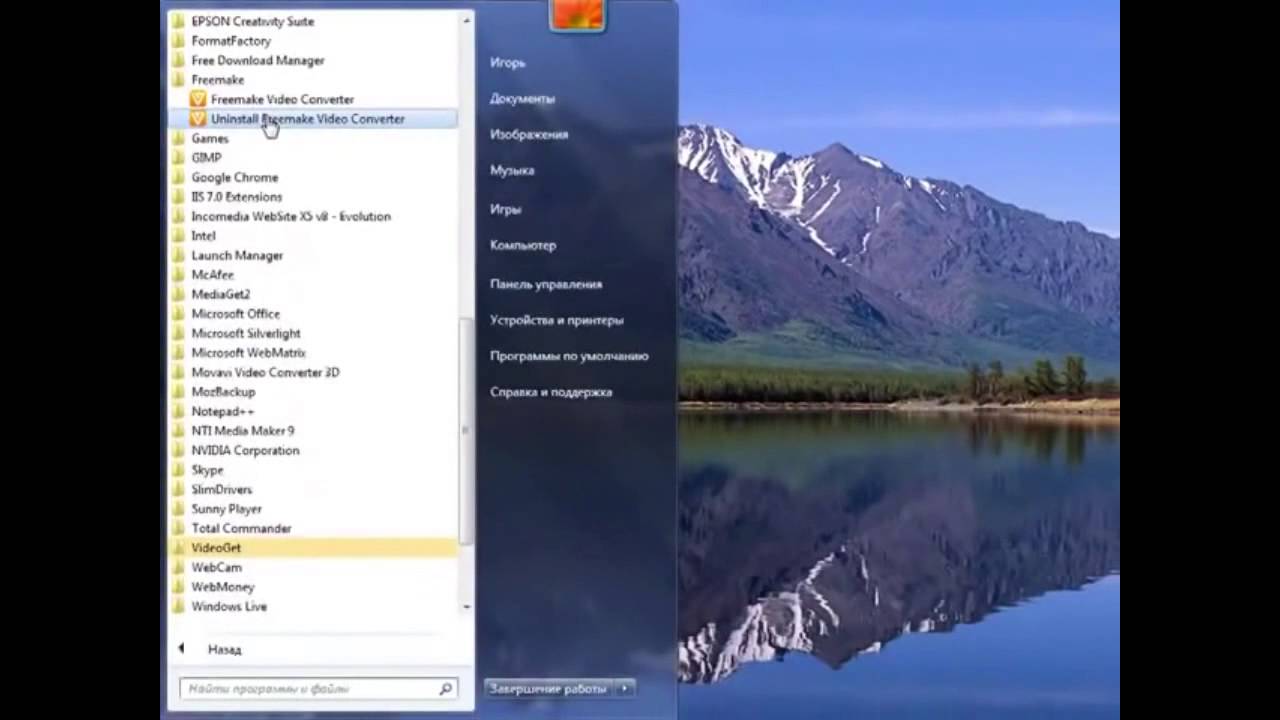The width and height of the screenshot is (1280, 720).
Task: Click the search magnifier icon
Action: tap(446, 689)
